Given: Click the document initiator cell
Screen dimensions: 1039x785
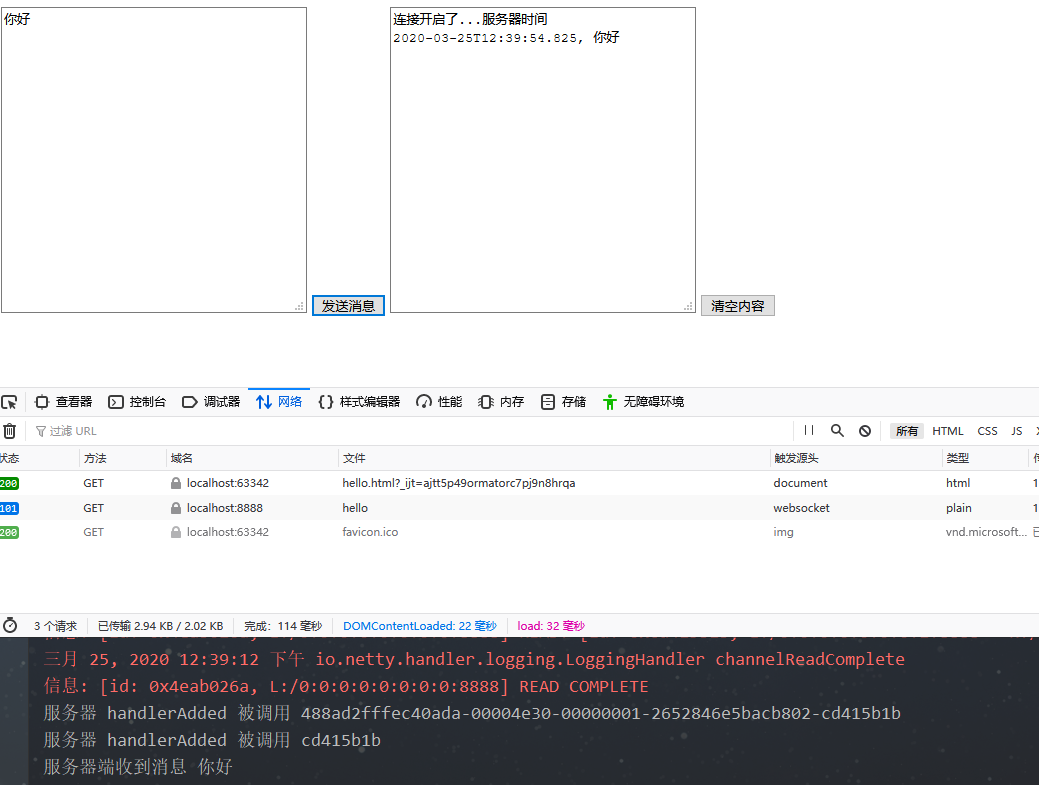Looking at the screenshot, I should click(800, 484).
